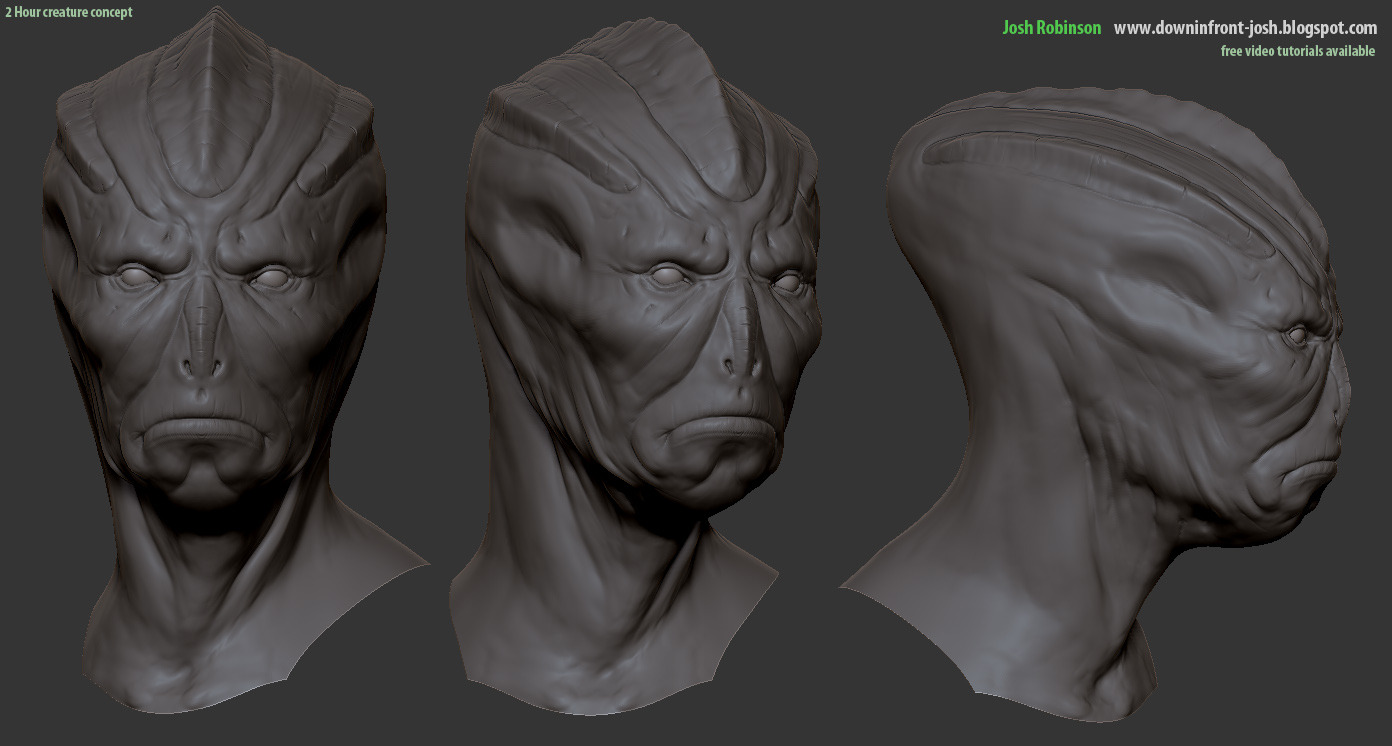
Task: Click the eye of the side profile head
Action: point(1298,336)
